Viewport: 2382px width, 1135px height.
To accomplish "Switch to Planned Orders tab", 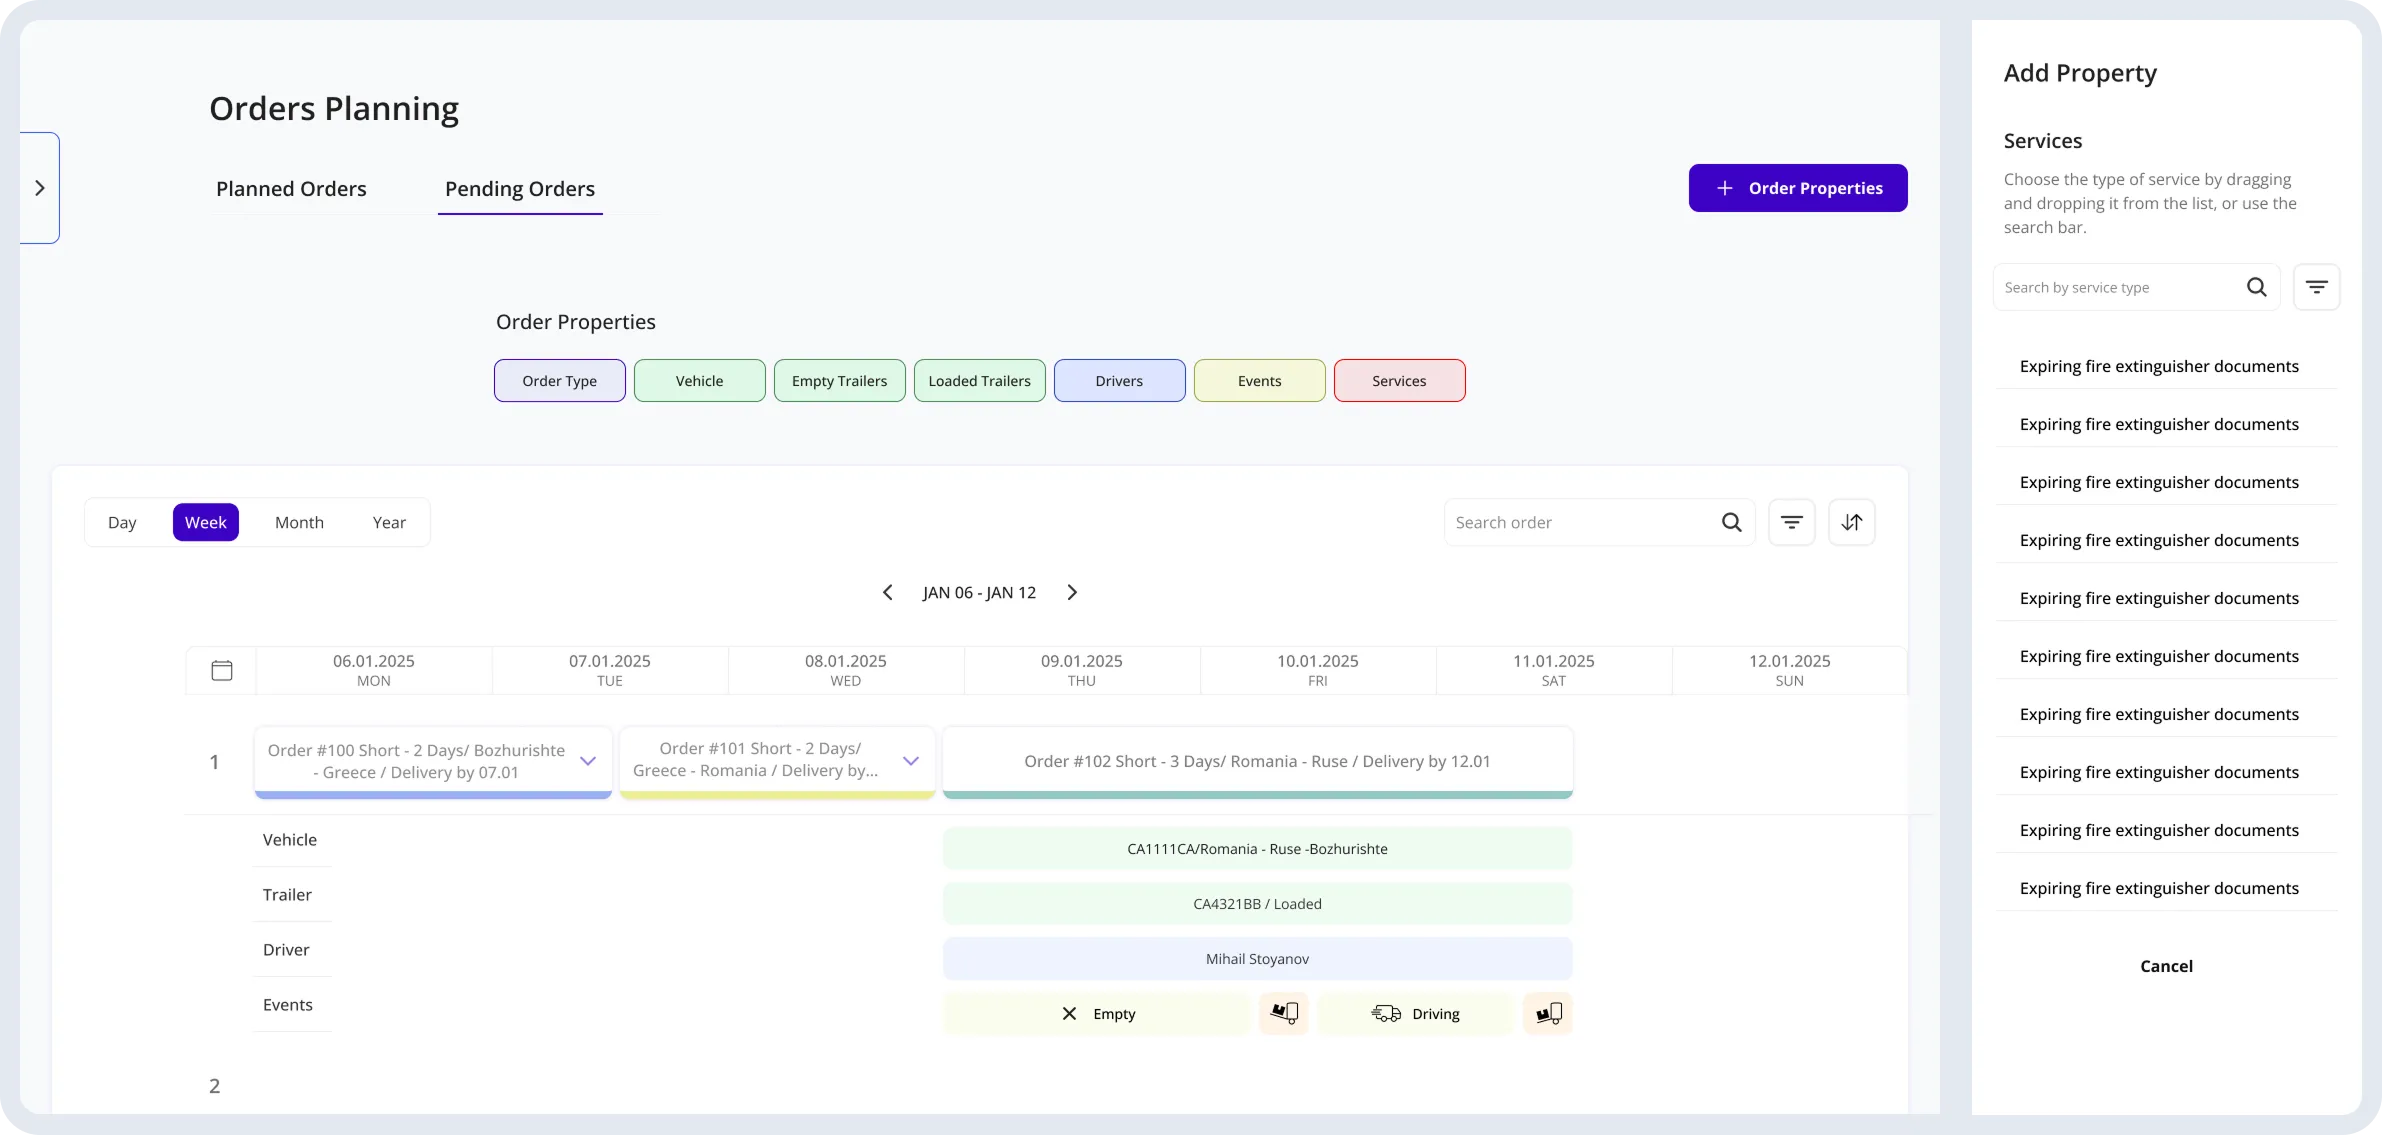I will coord(291,188).
